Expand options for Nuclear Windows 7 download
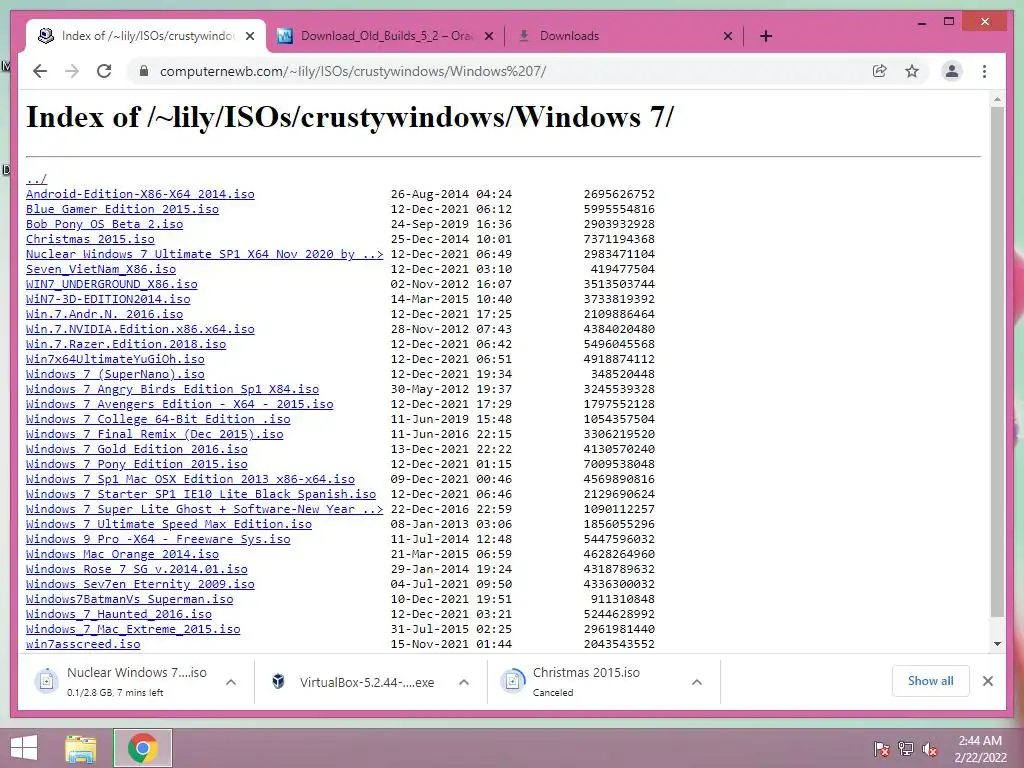This screenshot has width=1024, height=768. pos(231,682)
